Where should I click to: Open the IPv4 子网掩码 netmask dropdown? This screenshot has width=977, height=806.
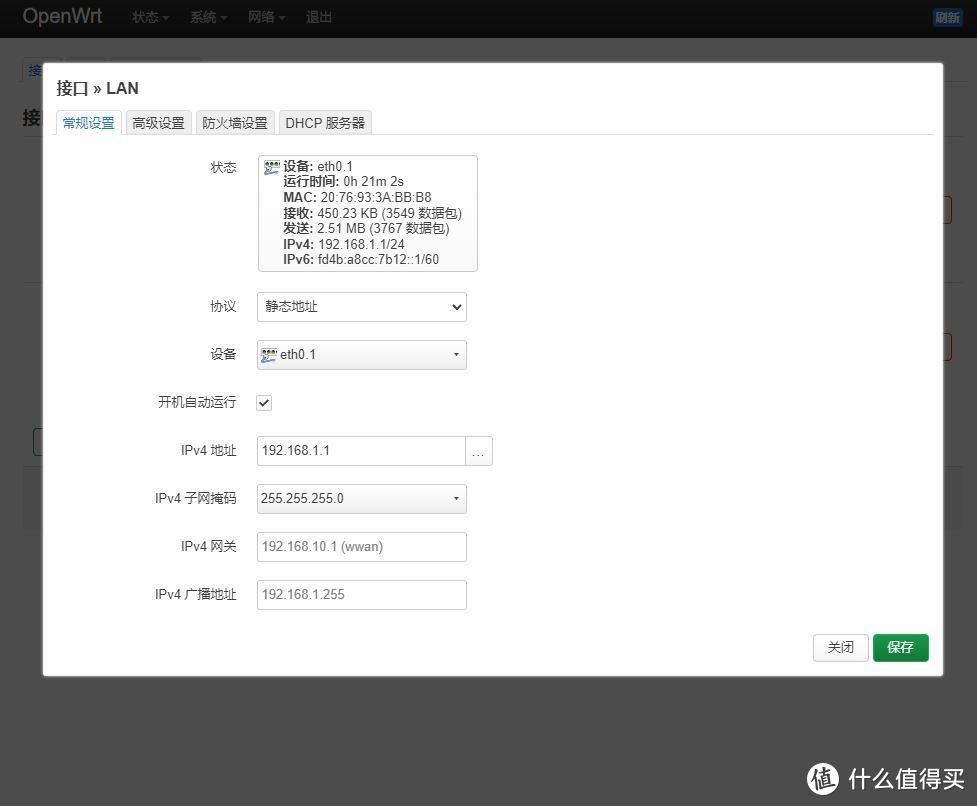click(x=360, y=498)
